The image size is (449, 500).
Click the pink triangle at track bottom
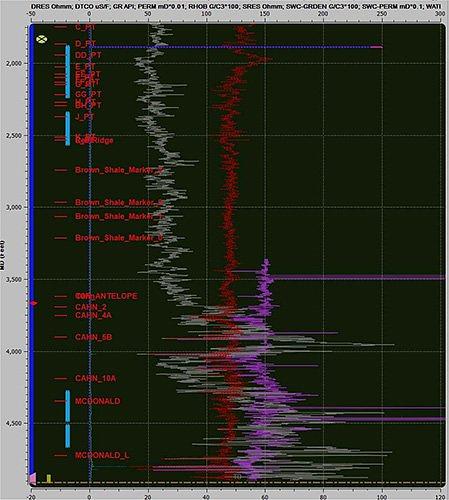[x=33, y=479]
